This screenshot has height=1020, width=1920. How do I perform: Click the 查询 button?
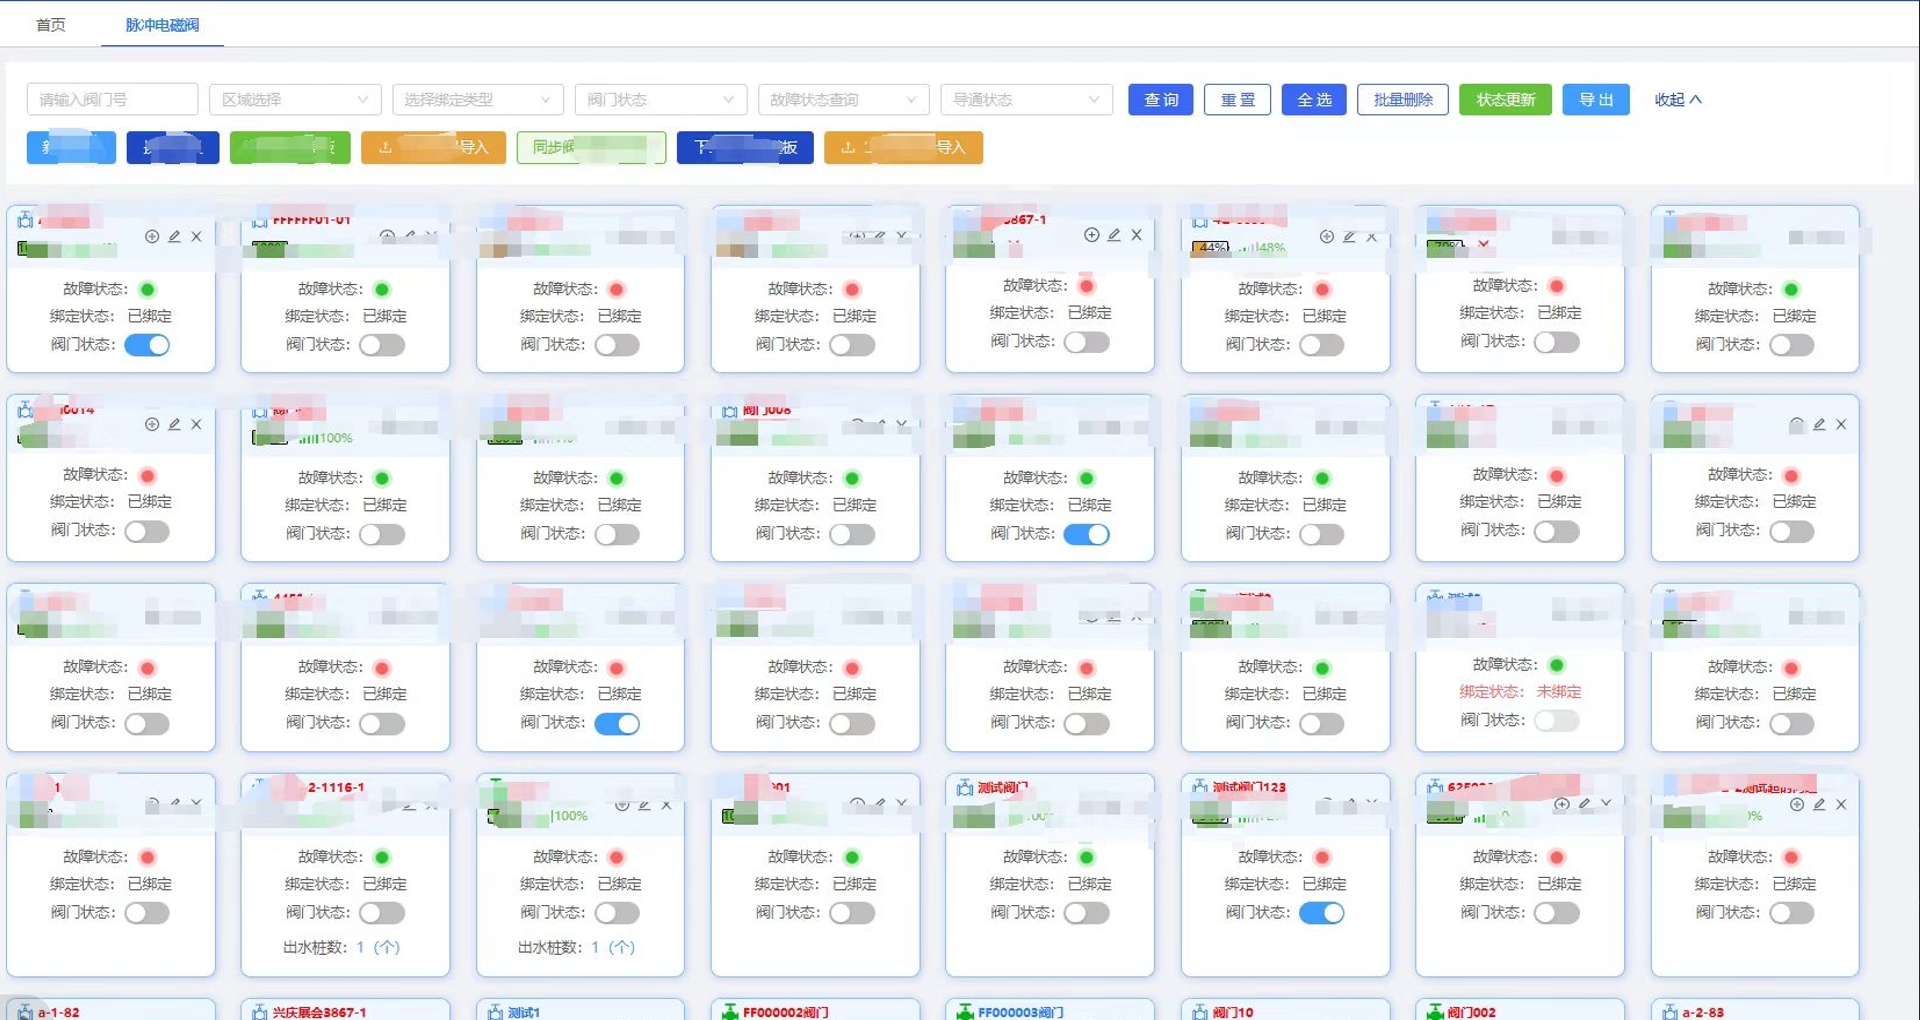pyautogui.click(x=1160, y=100)
